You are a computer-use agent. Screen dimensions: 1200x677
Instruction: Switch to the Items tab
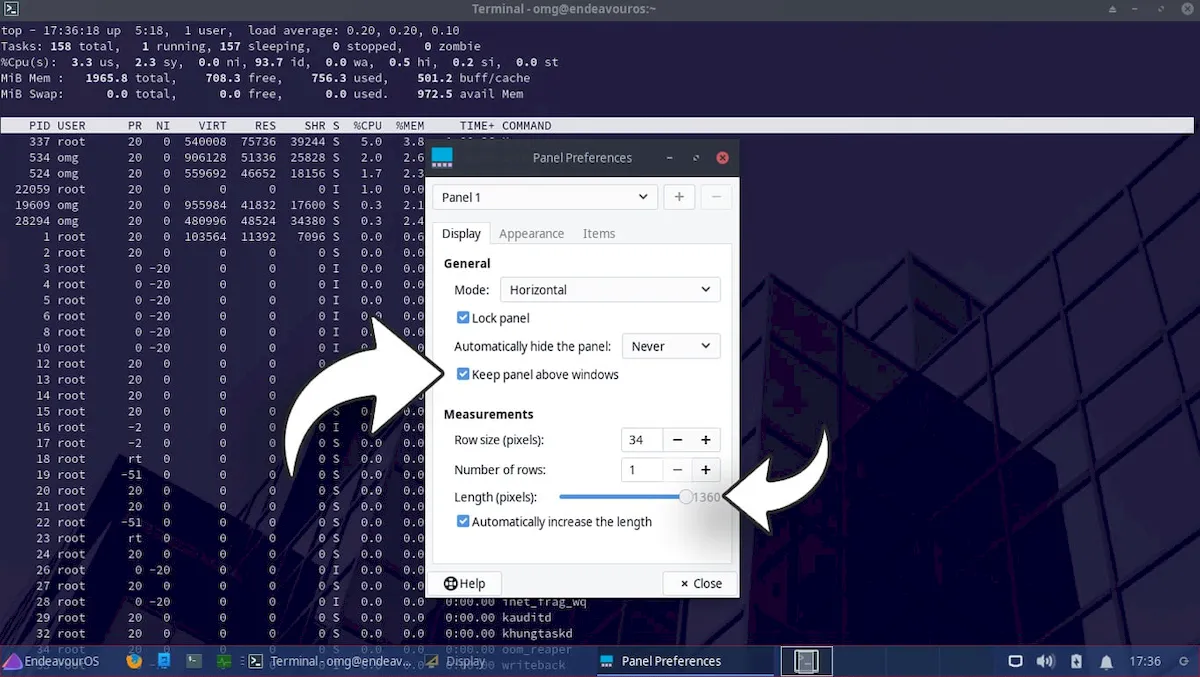tap(599, 233)
